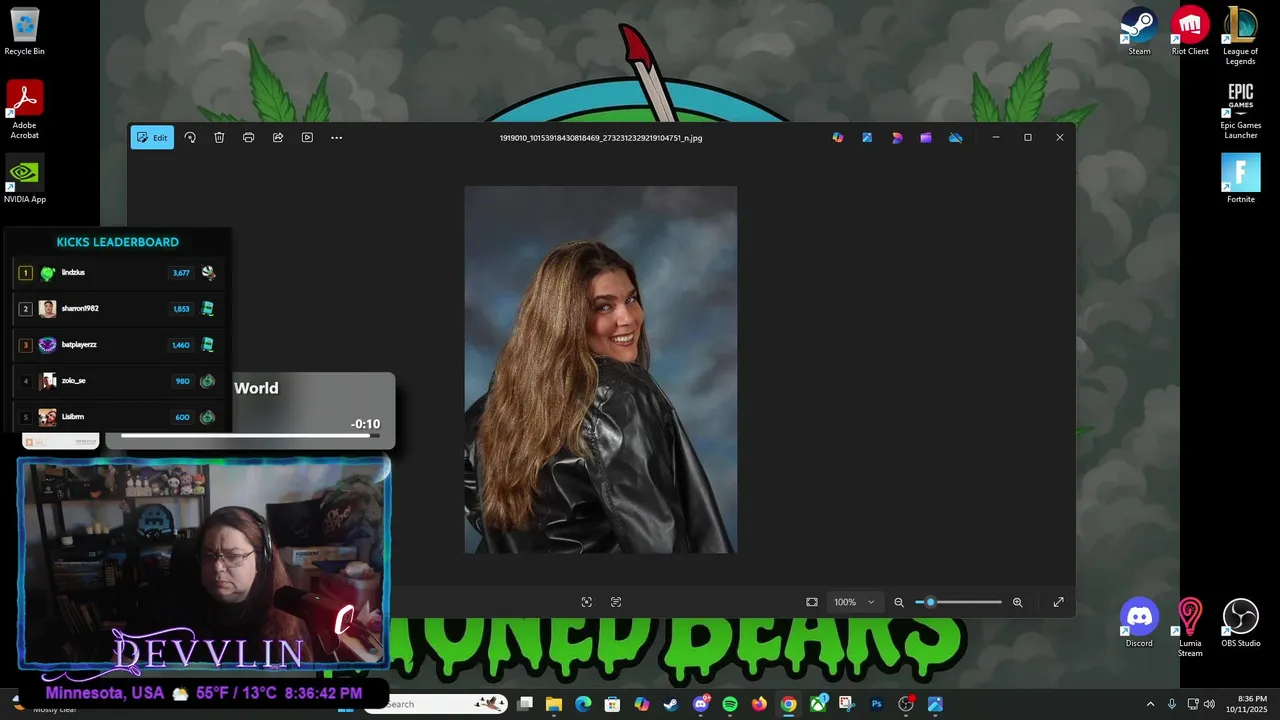The width and height of the screenshot is (1280, 720).
Task: Click the displayed portrait photo
Action: 601,369
